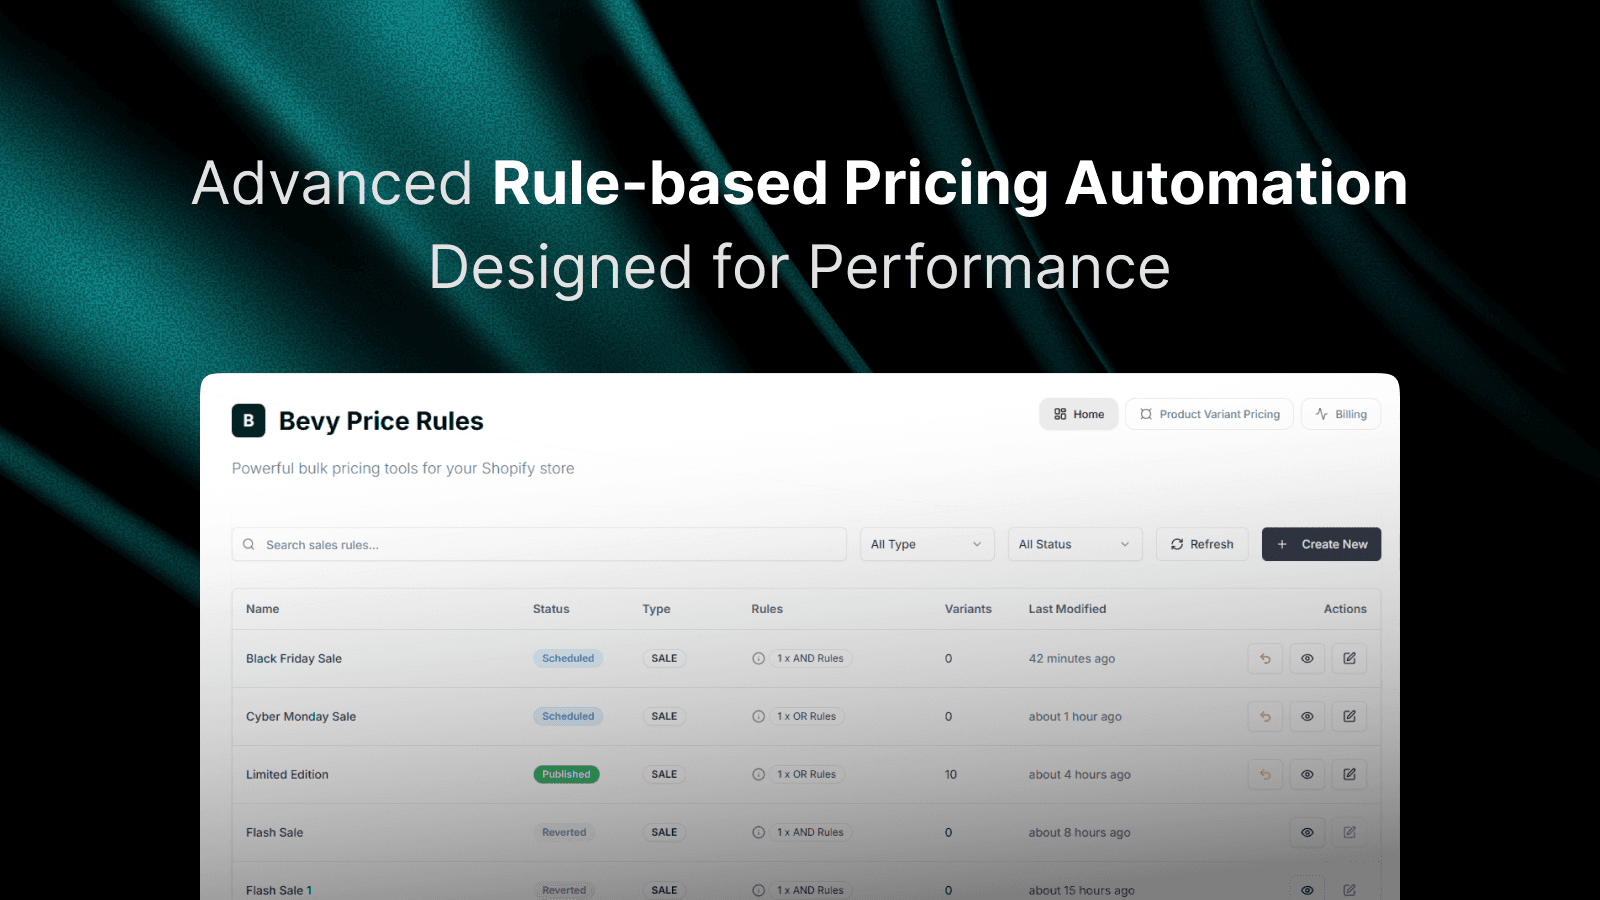Open the Billing tab
This screenshot has width=1600, height=900.
click(x=1341, y=414)
